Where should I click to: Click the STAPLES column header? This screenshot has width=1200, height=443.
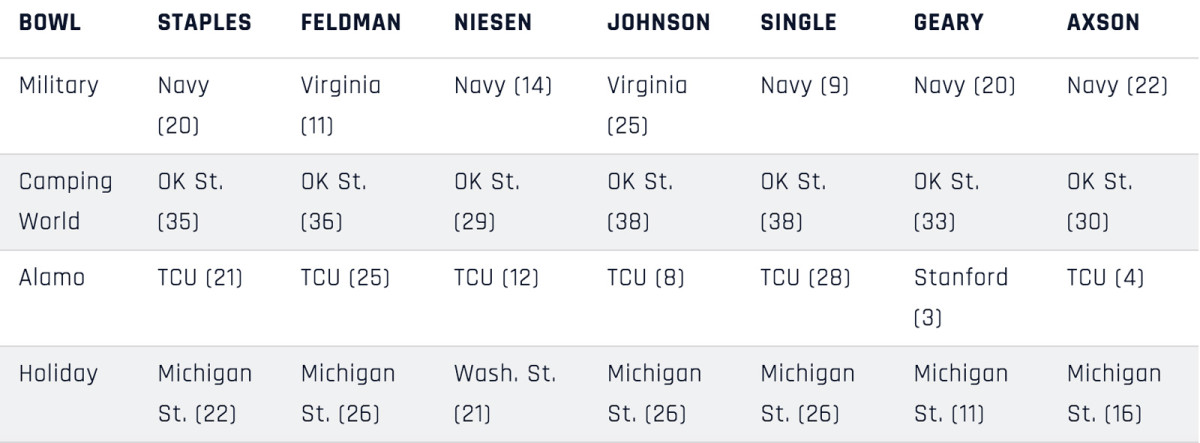coord(205,23)
